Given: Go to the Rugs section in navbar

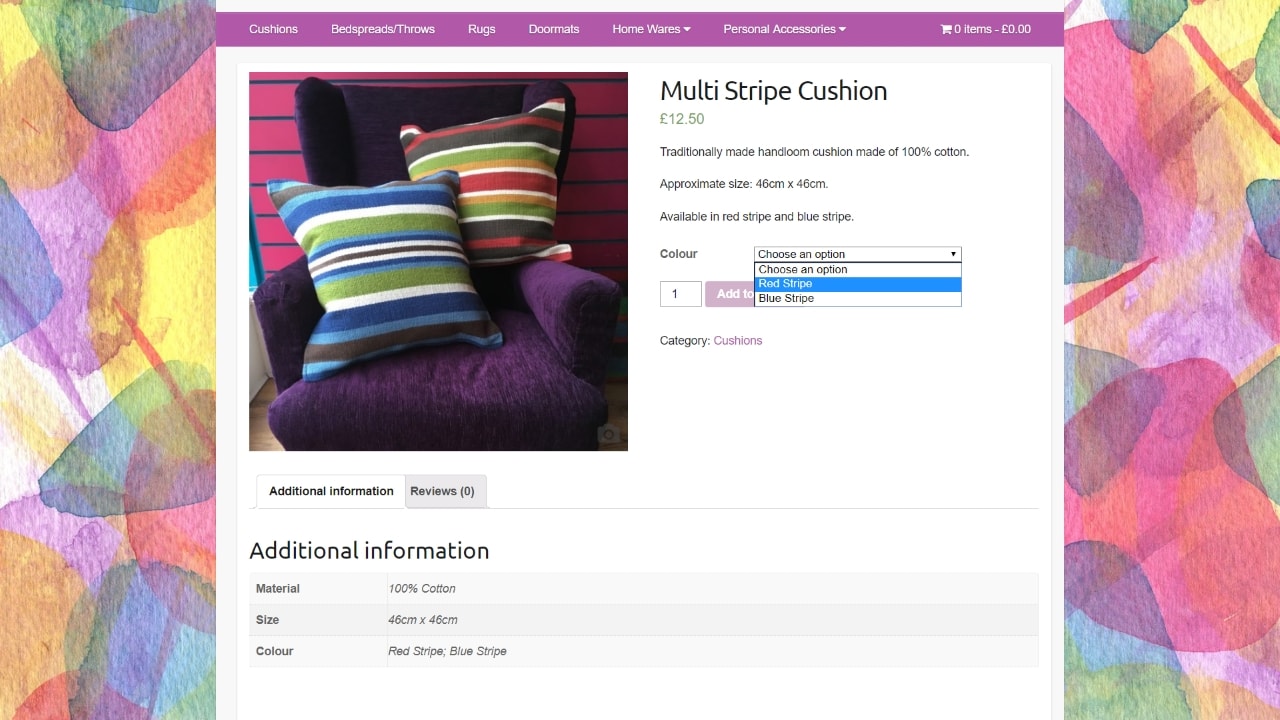Looking at the screenshot, I should pos(481,29).
